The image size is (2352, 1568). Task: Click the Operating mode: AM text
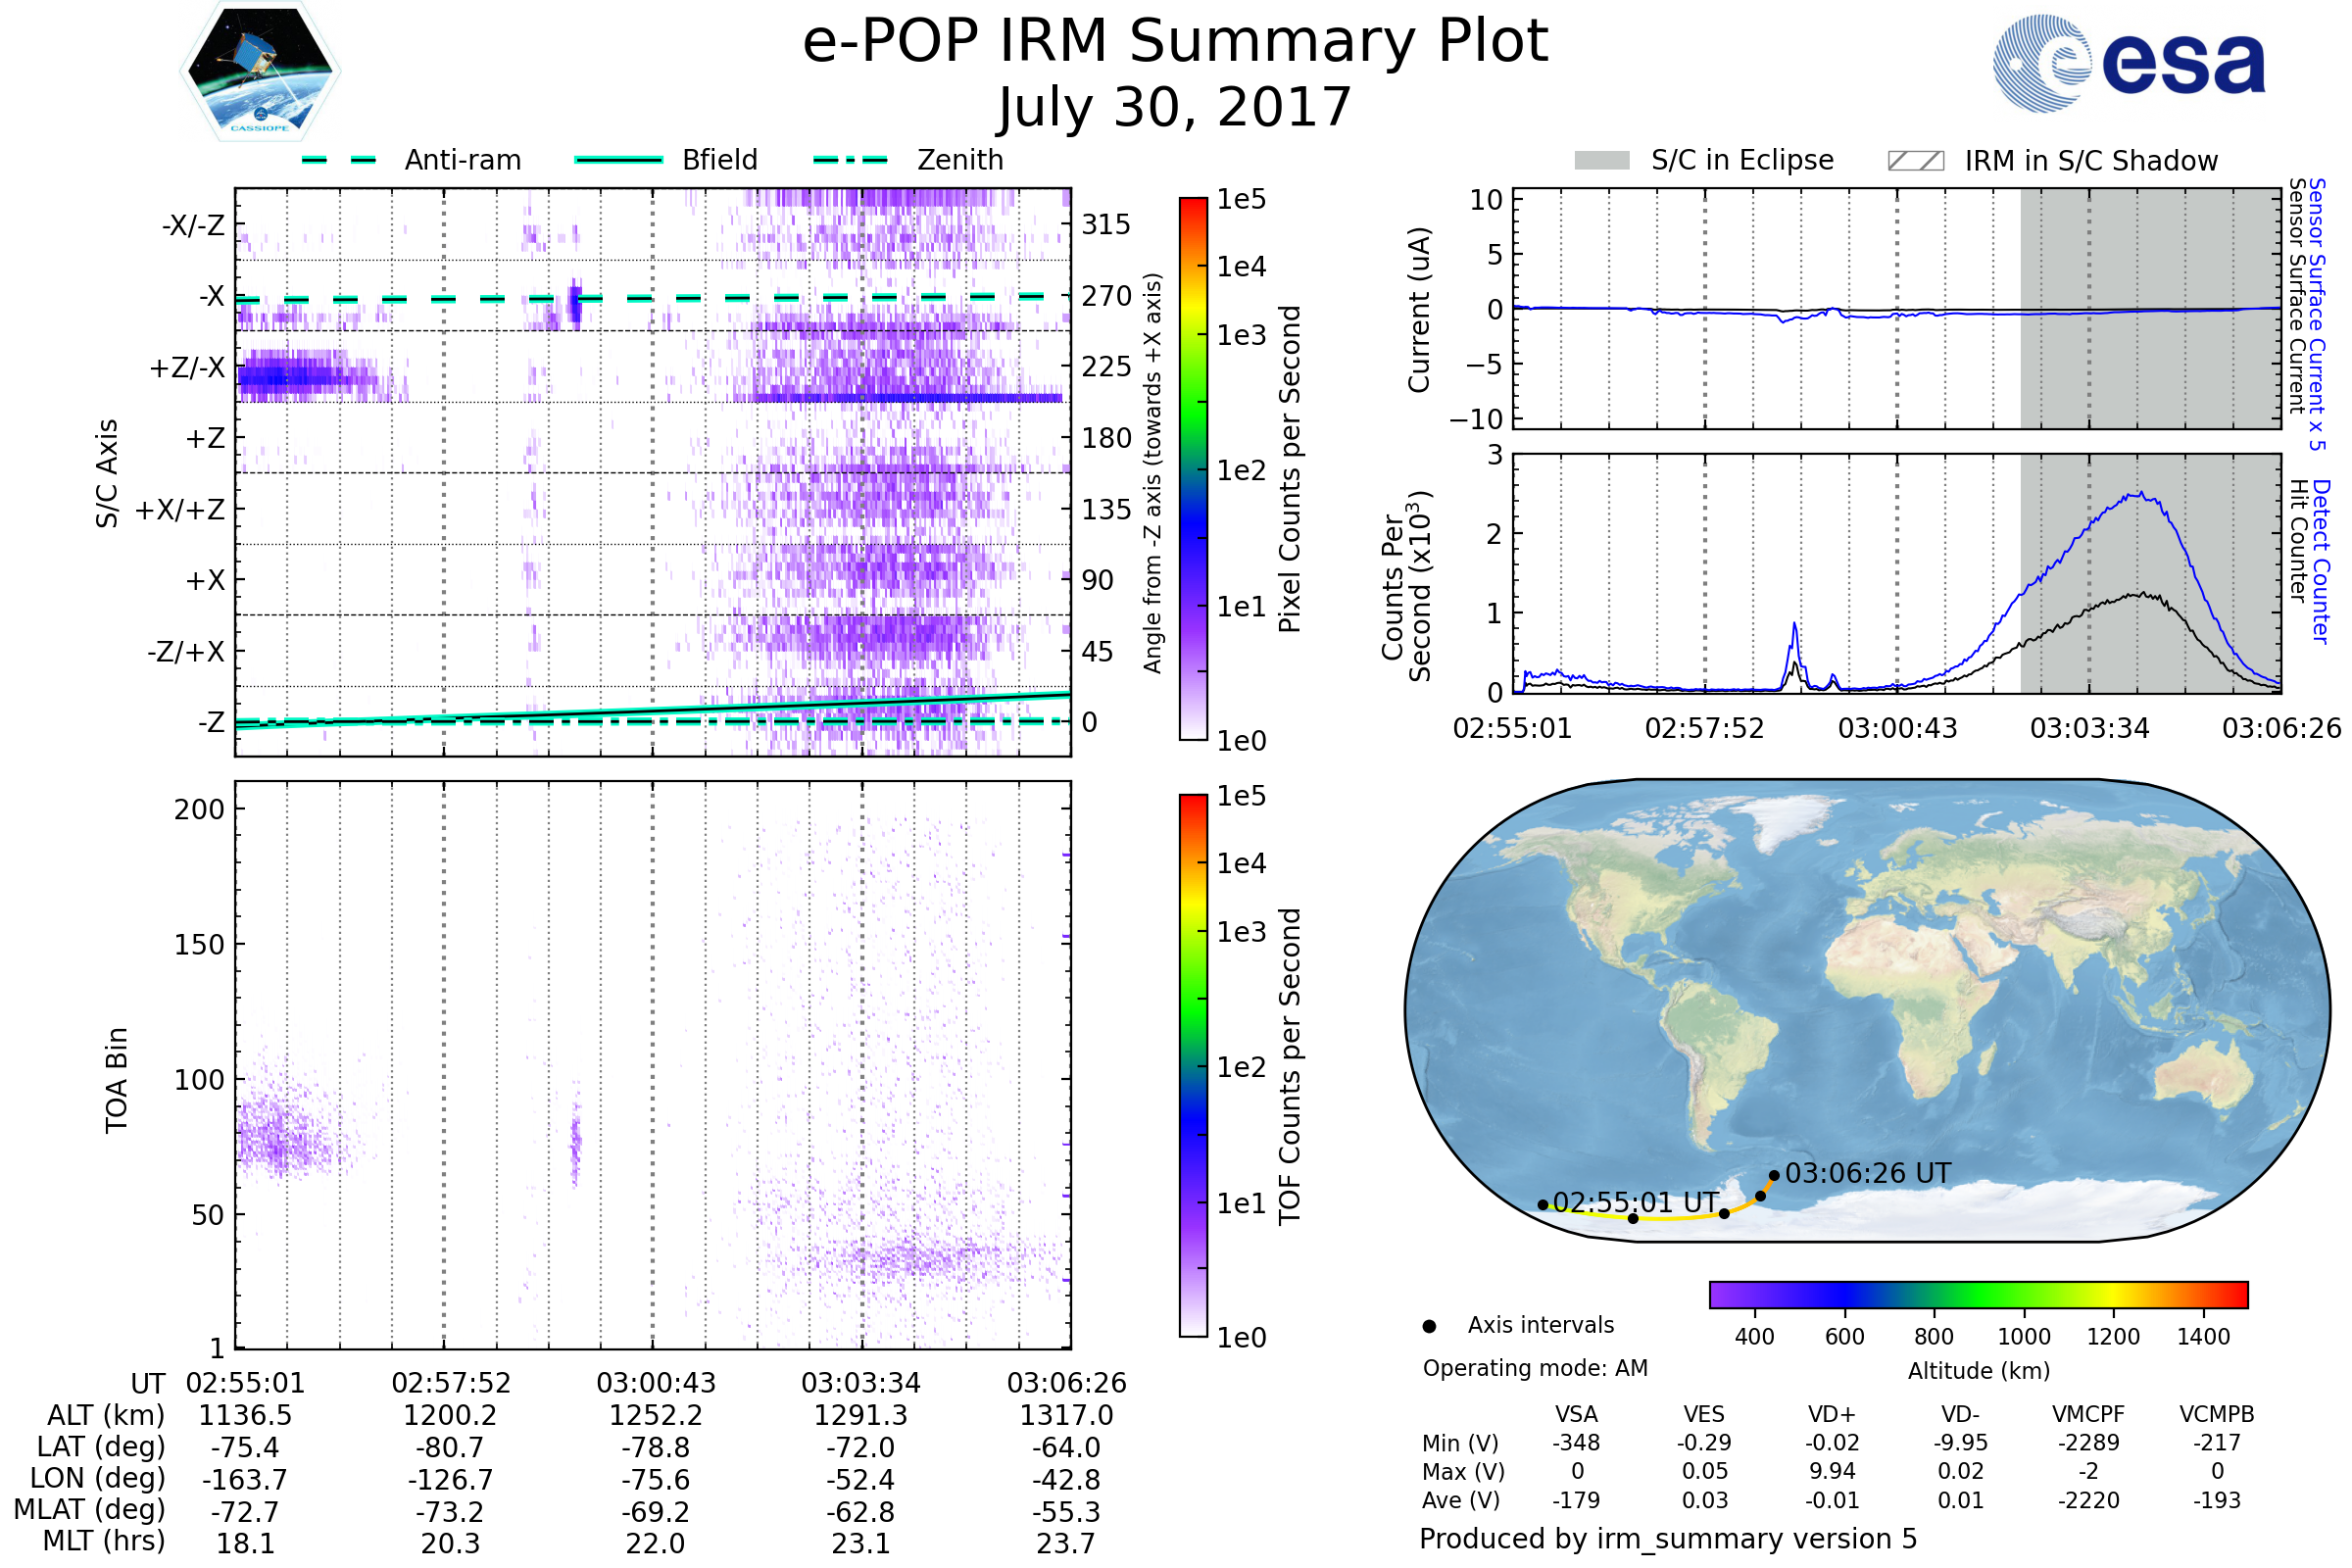(1535, 1368)
